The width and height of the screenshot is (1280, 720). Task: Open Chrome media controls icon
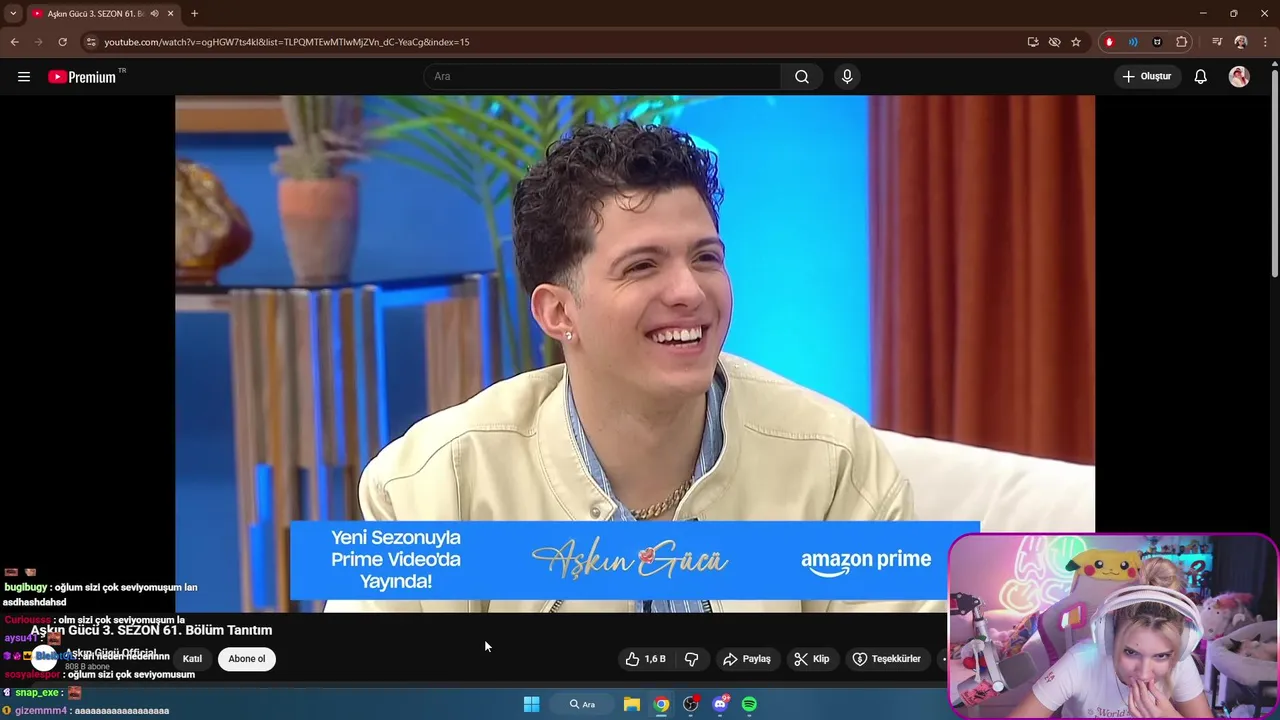(1217, 42)
